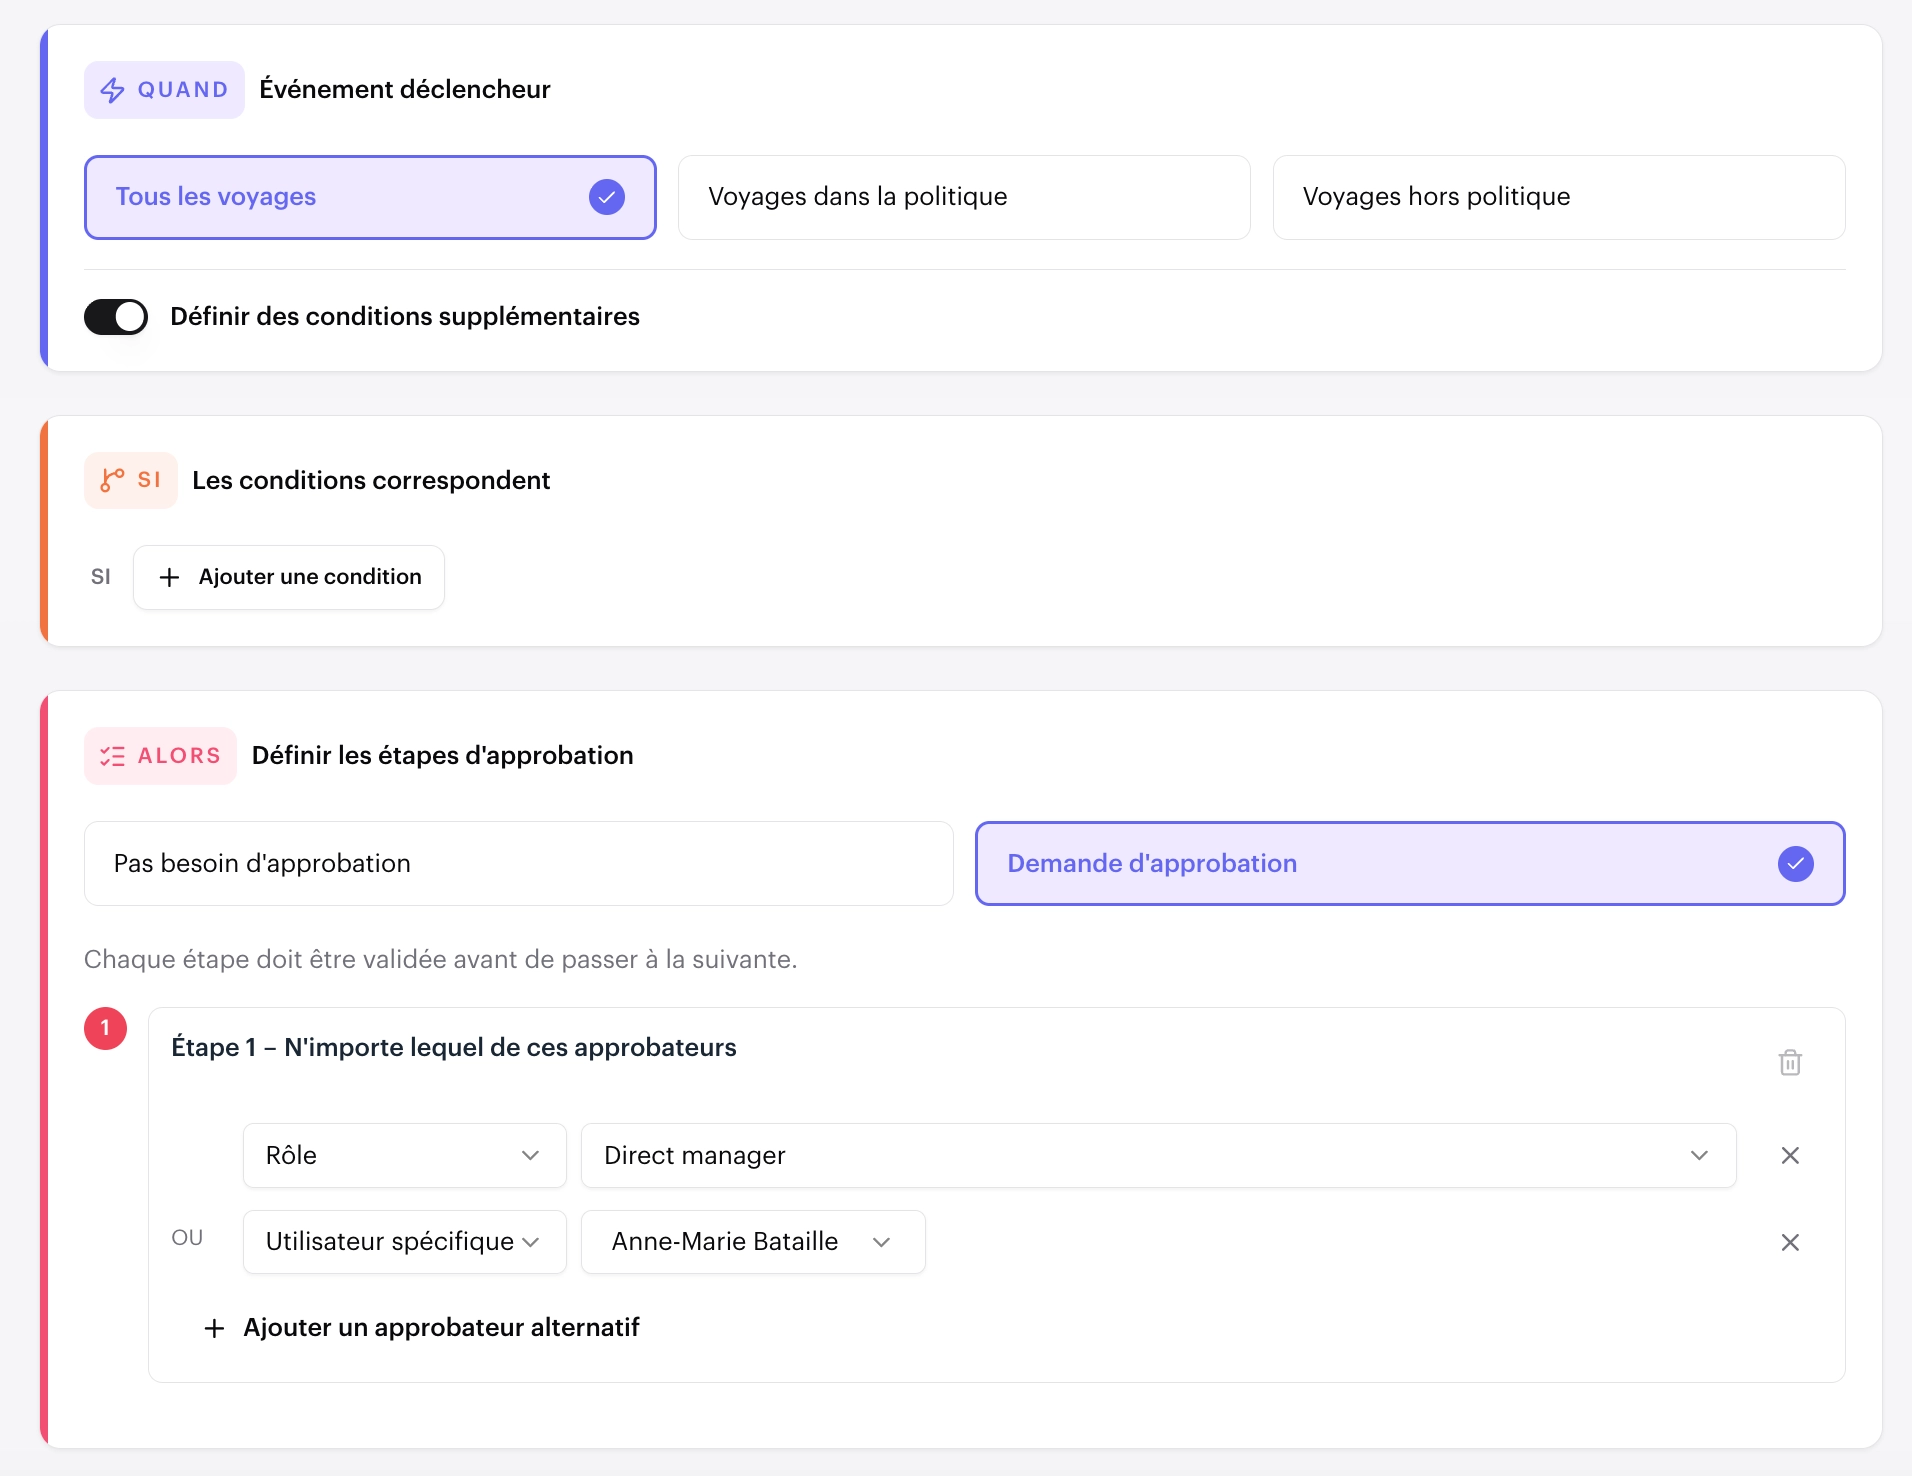Click the checklist ALORS badge

(x=160, y=756)
